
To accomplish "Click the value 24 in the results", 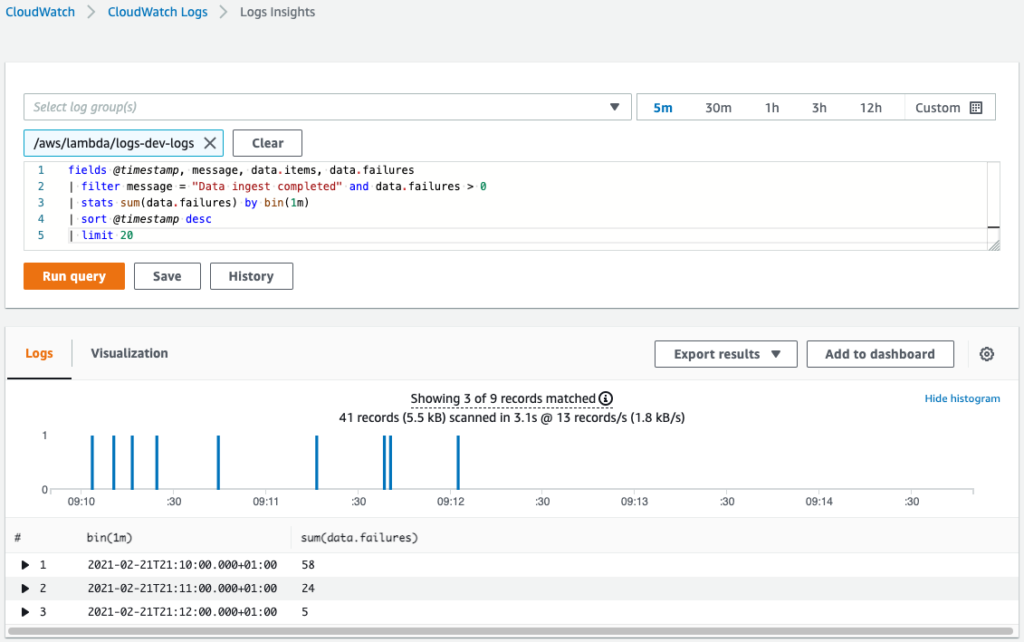I will [308, 588].
